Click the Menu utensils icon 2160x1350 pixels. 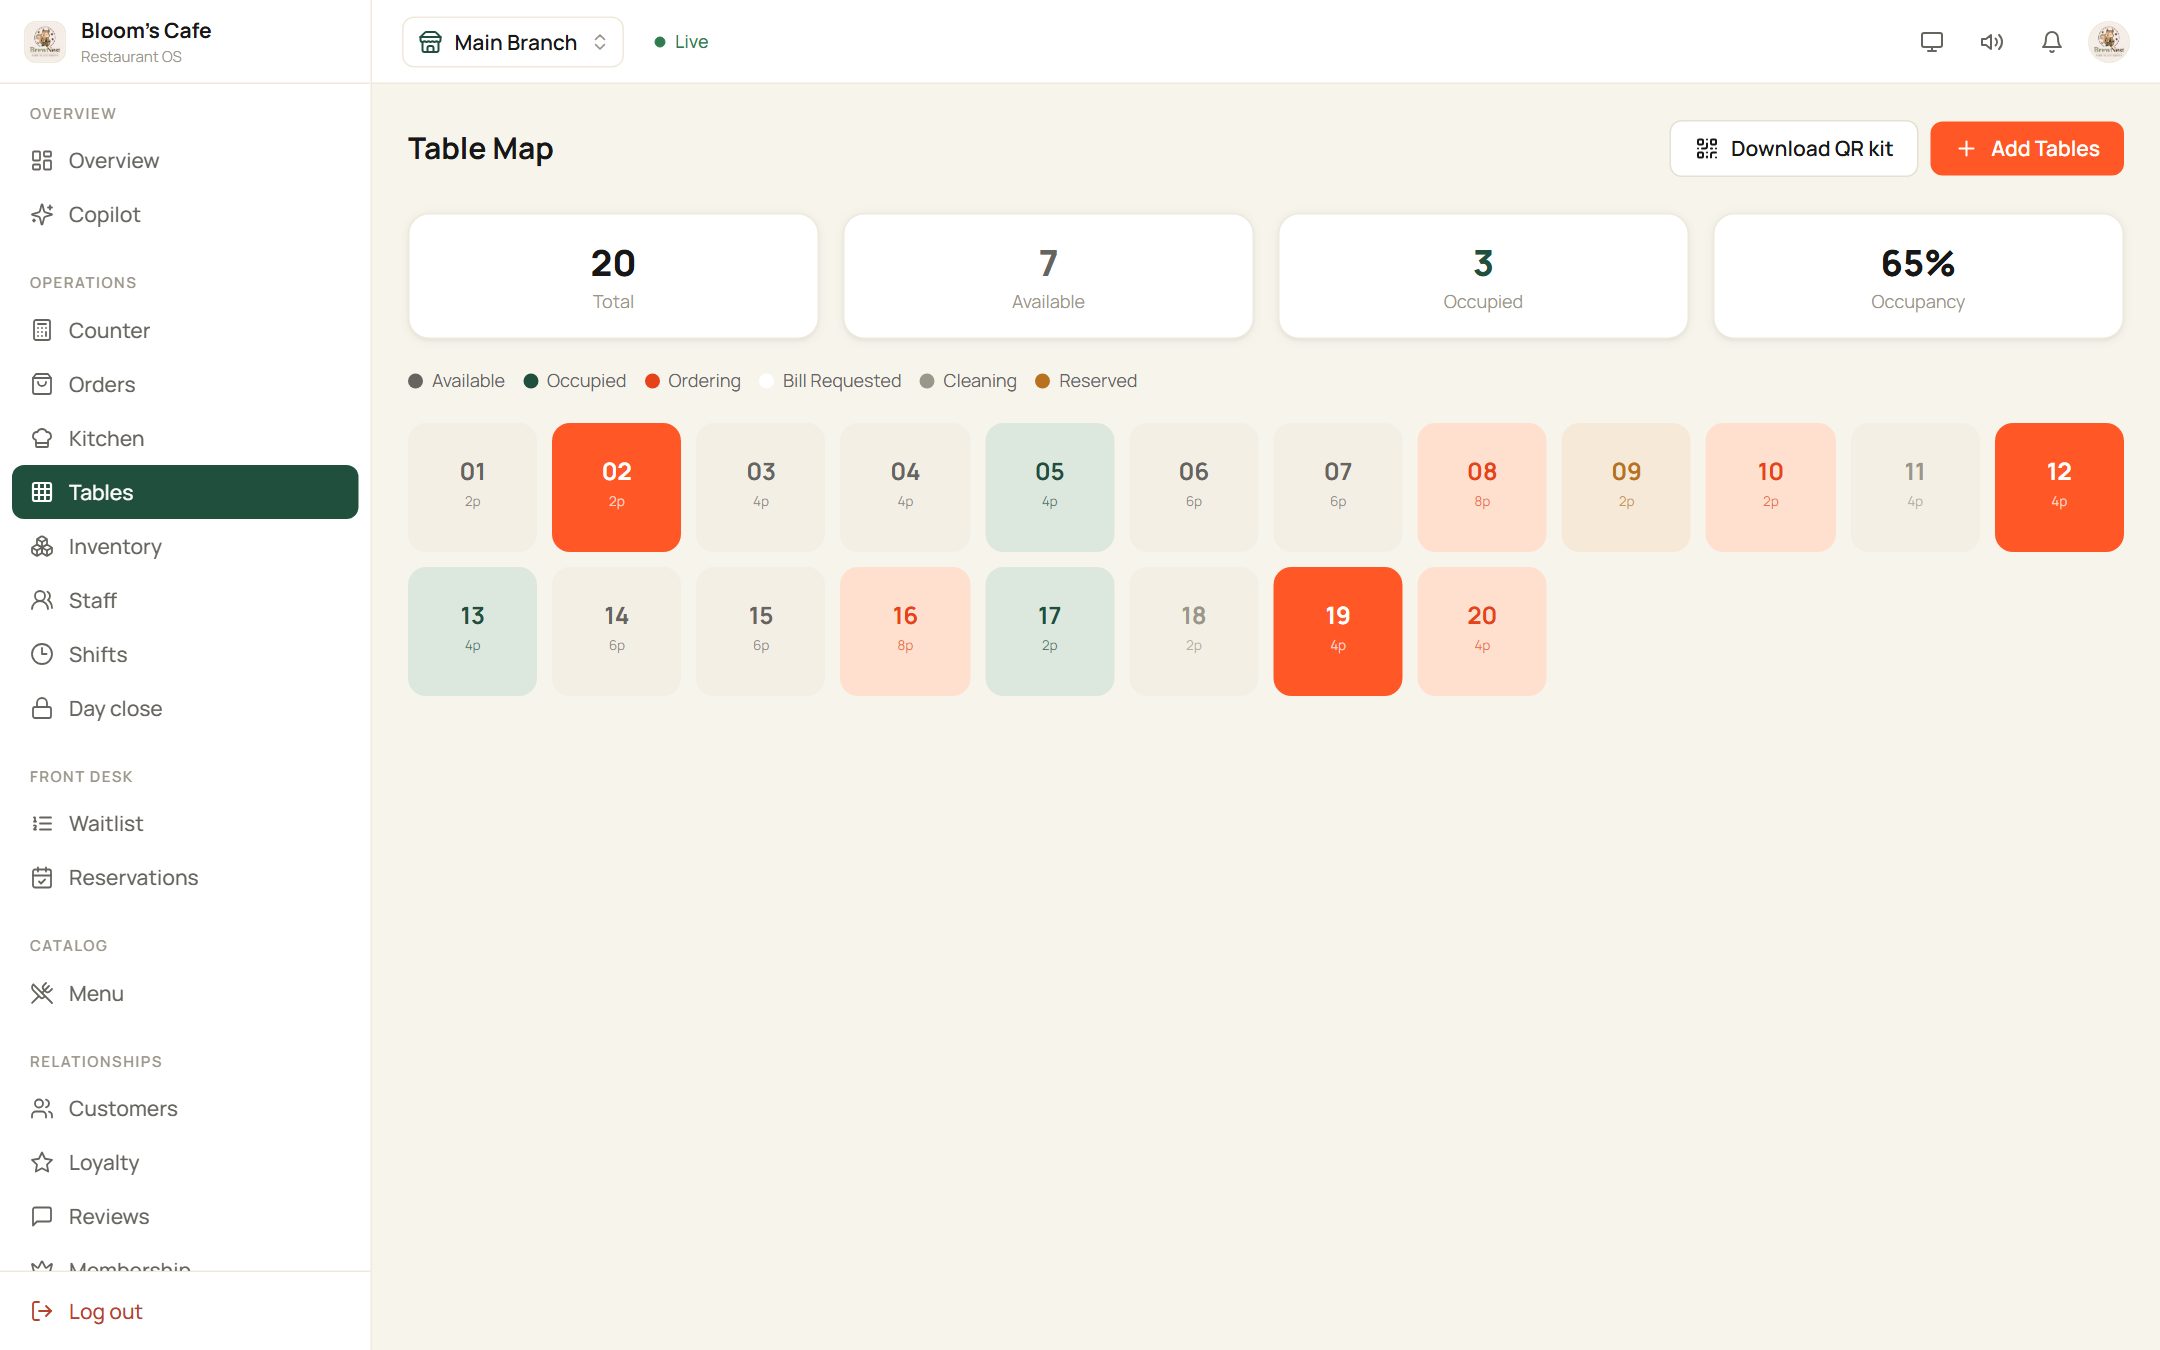(42, 994)
